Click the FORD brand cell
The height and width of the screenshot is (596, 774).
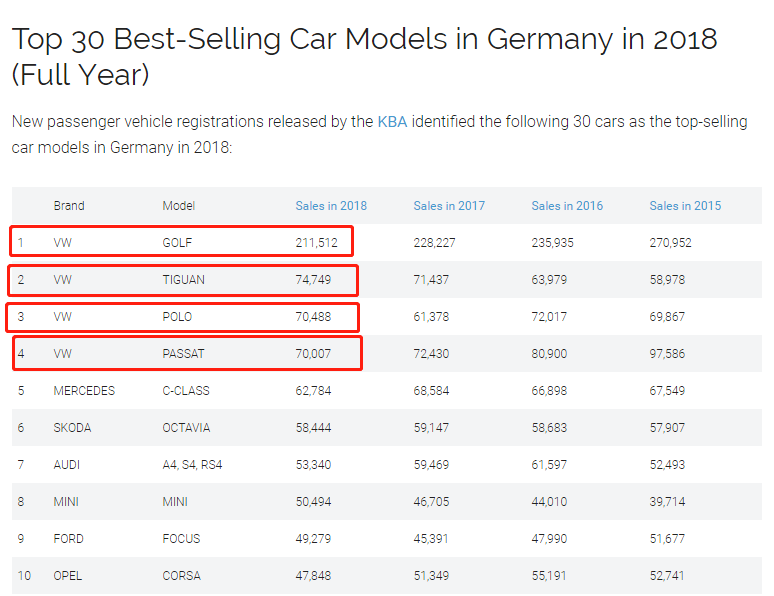(x=69, y=539)
